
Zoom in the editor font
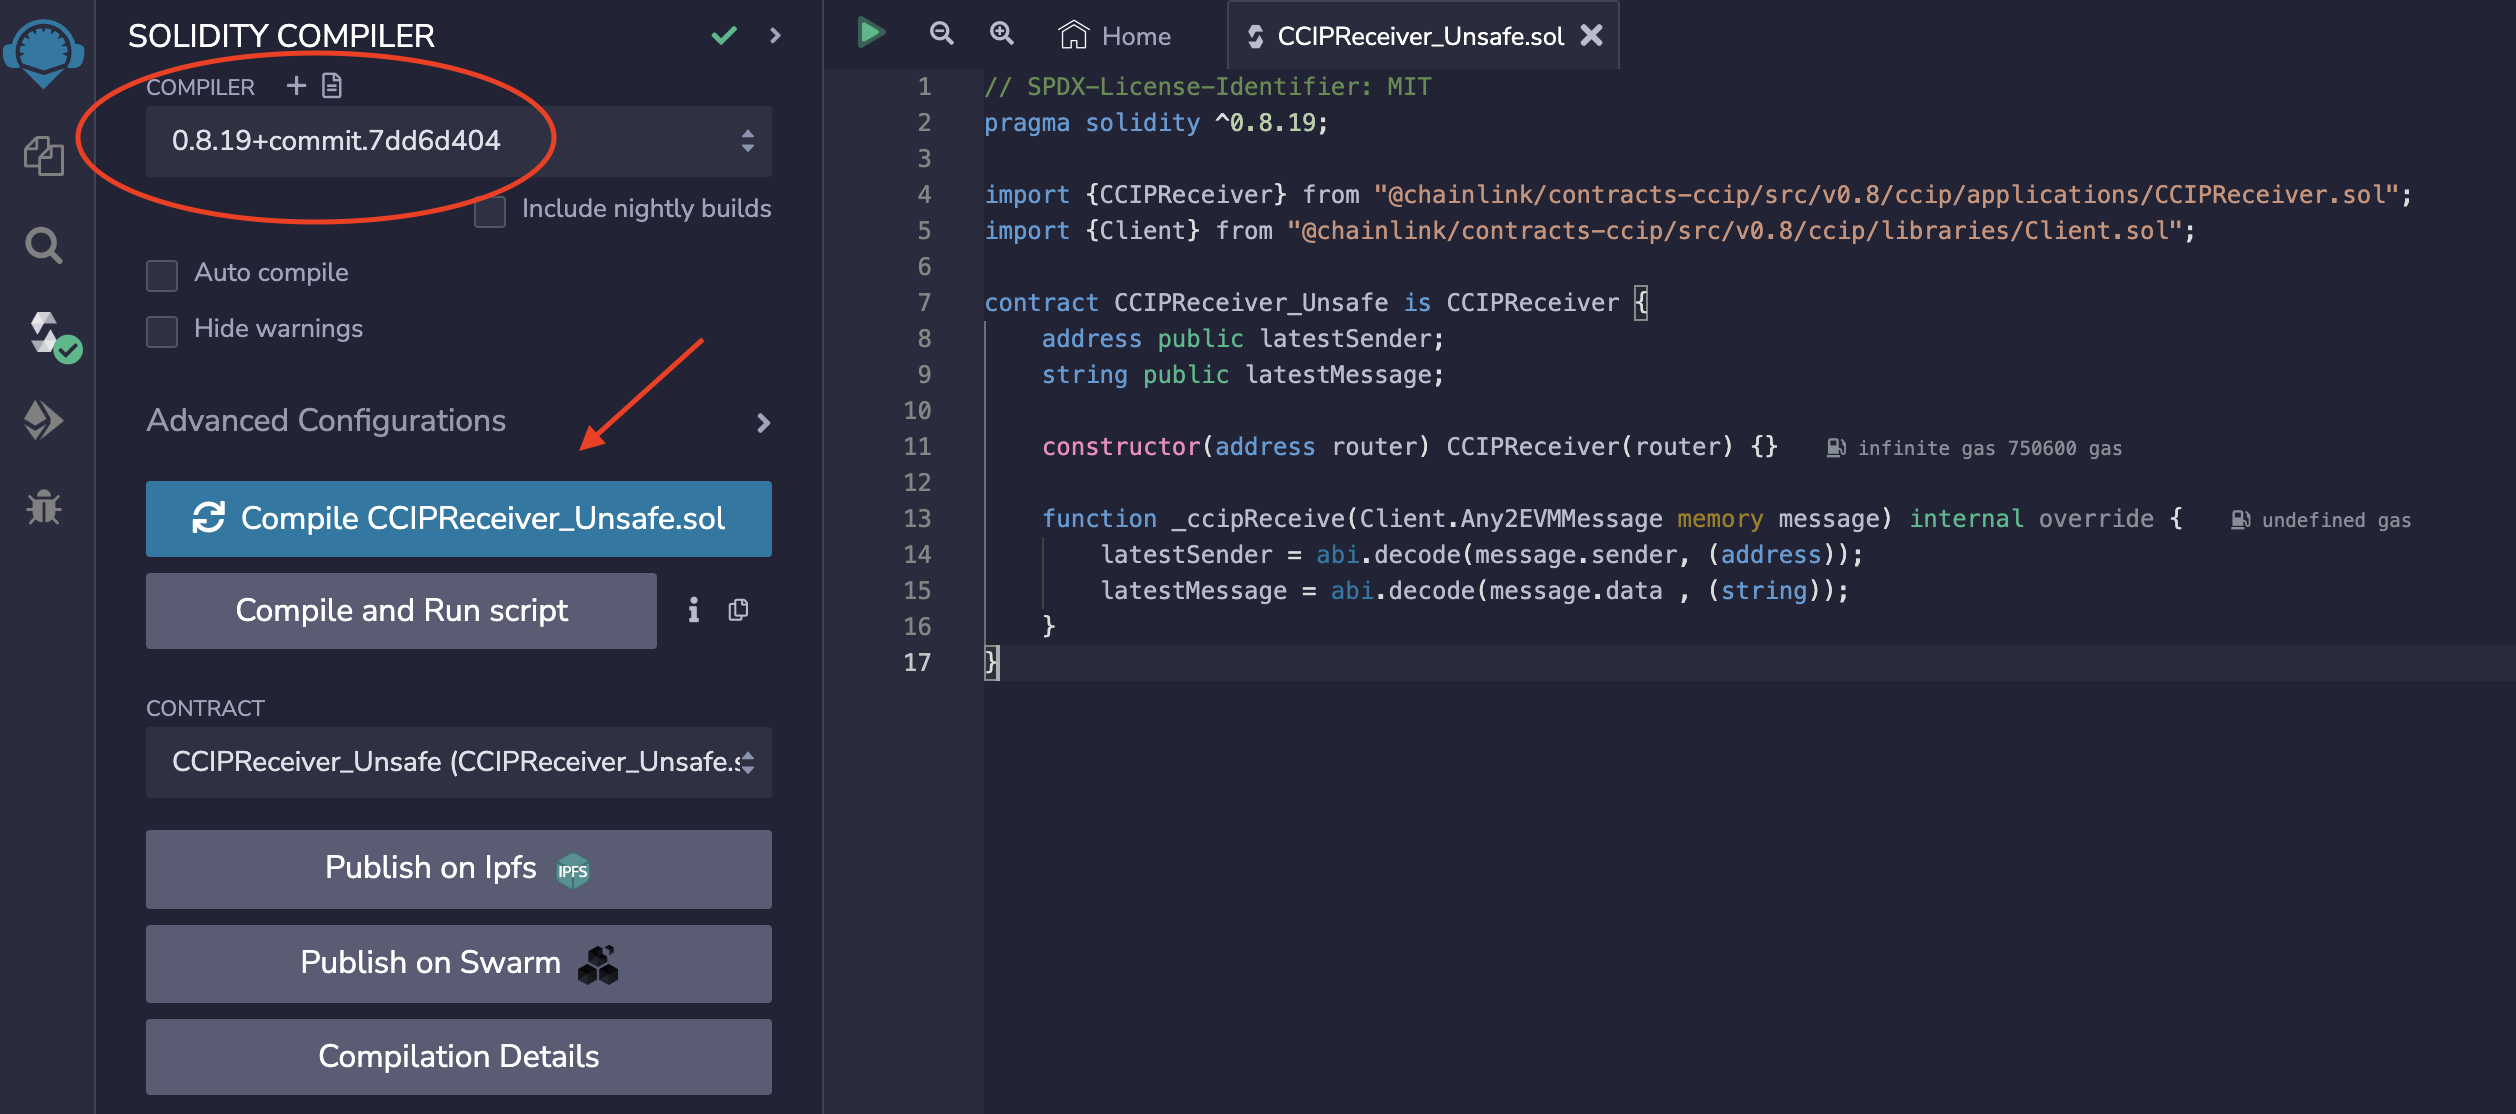tap(1001, 34)
